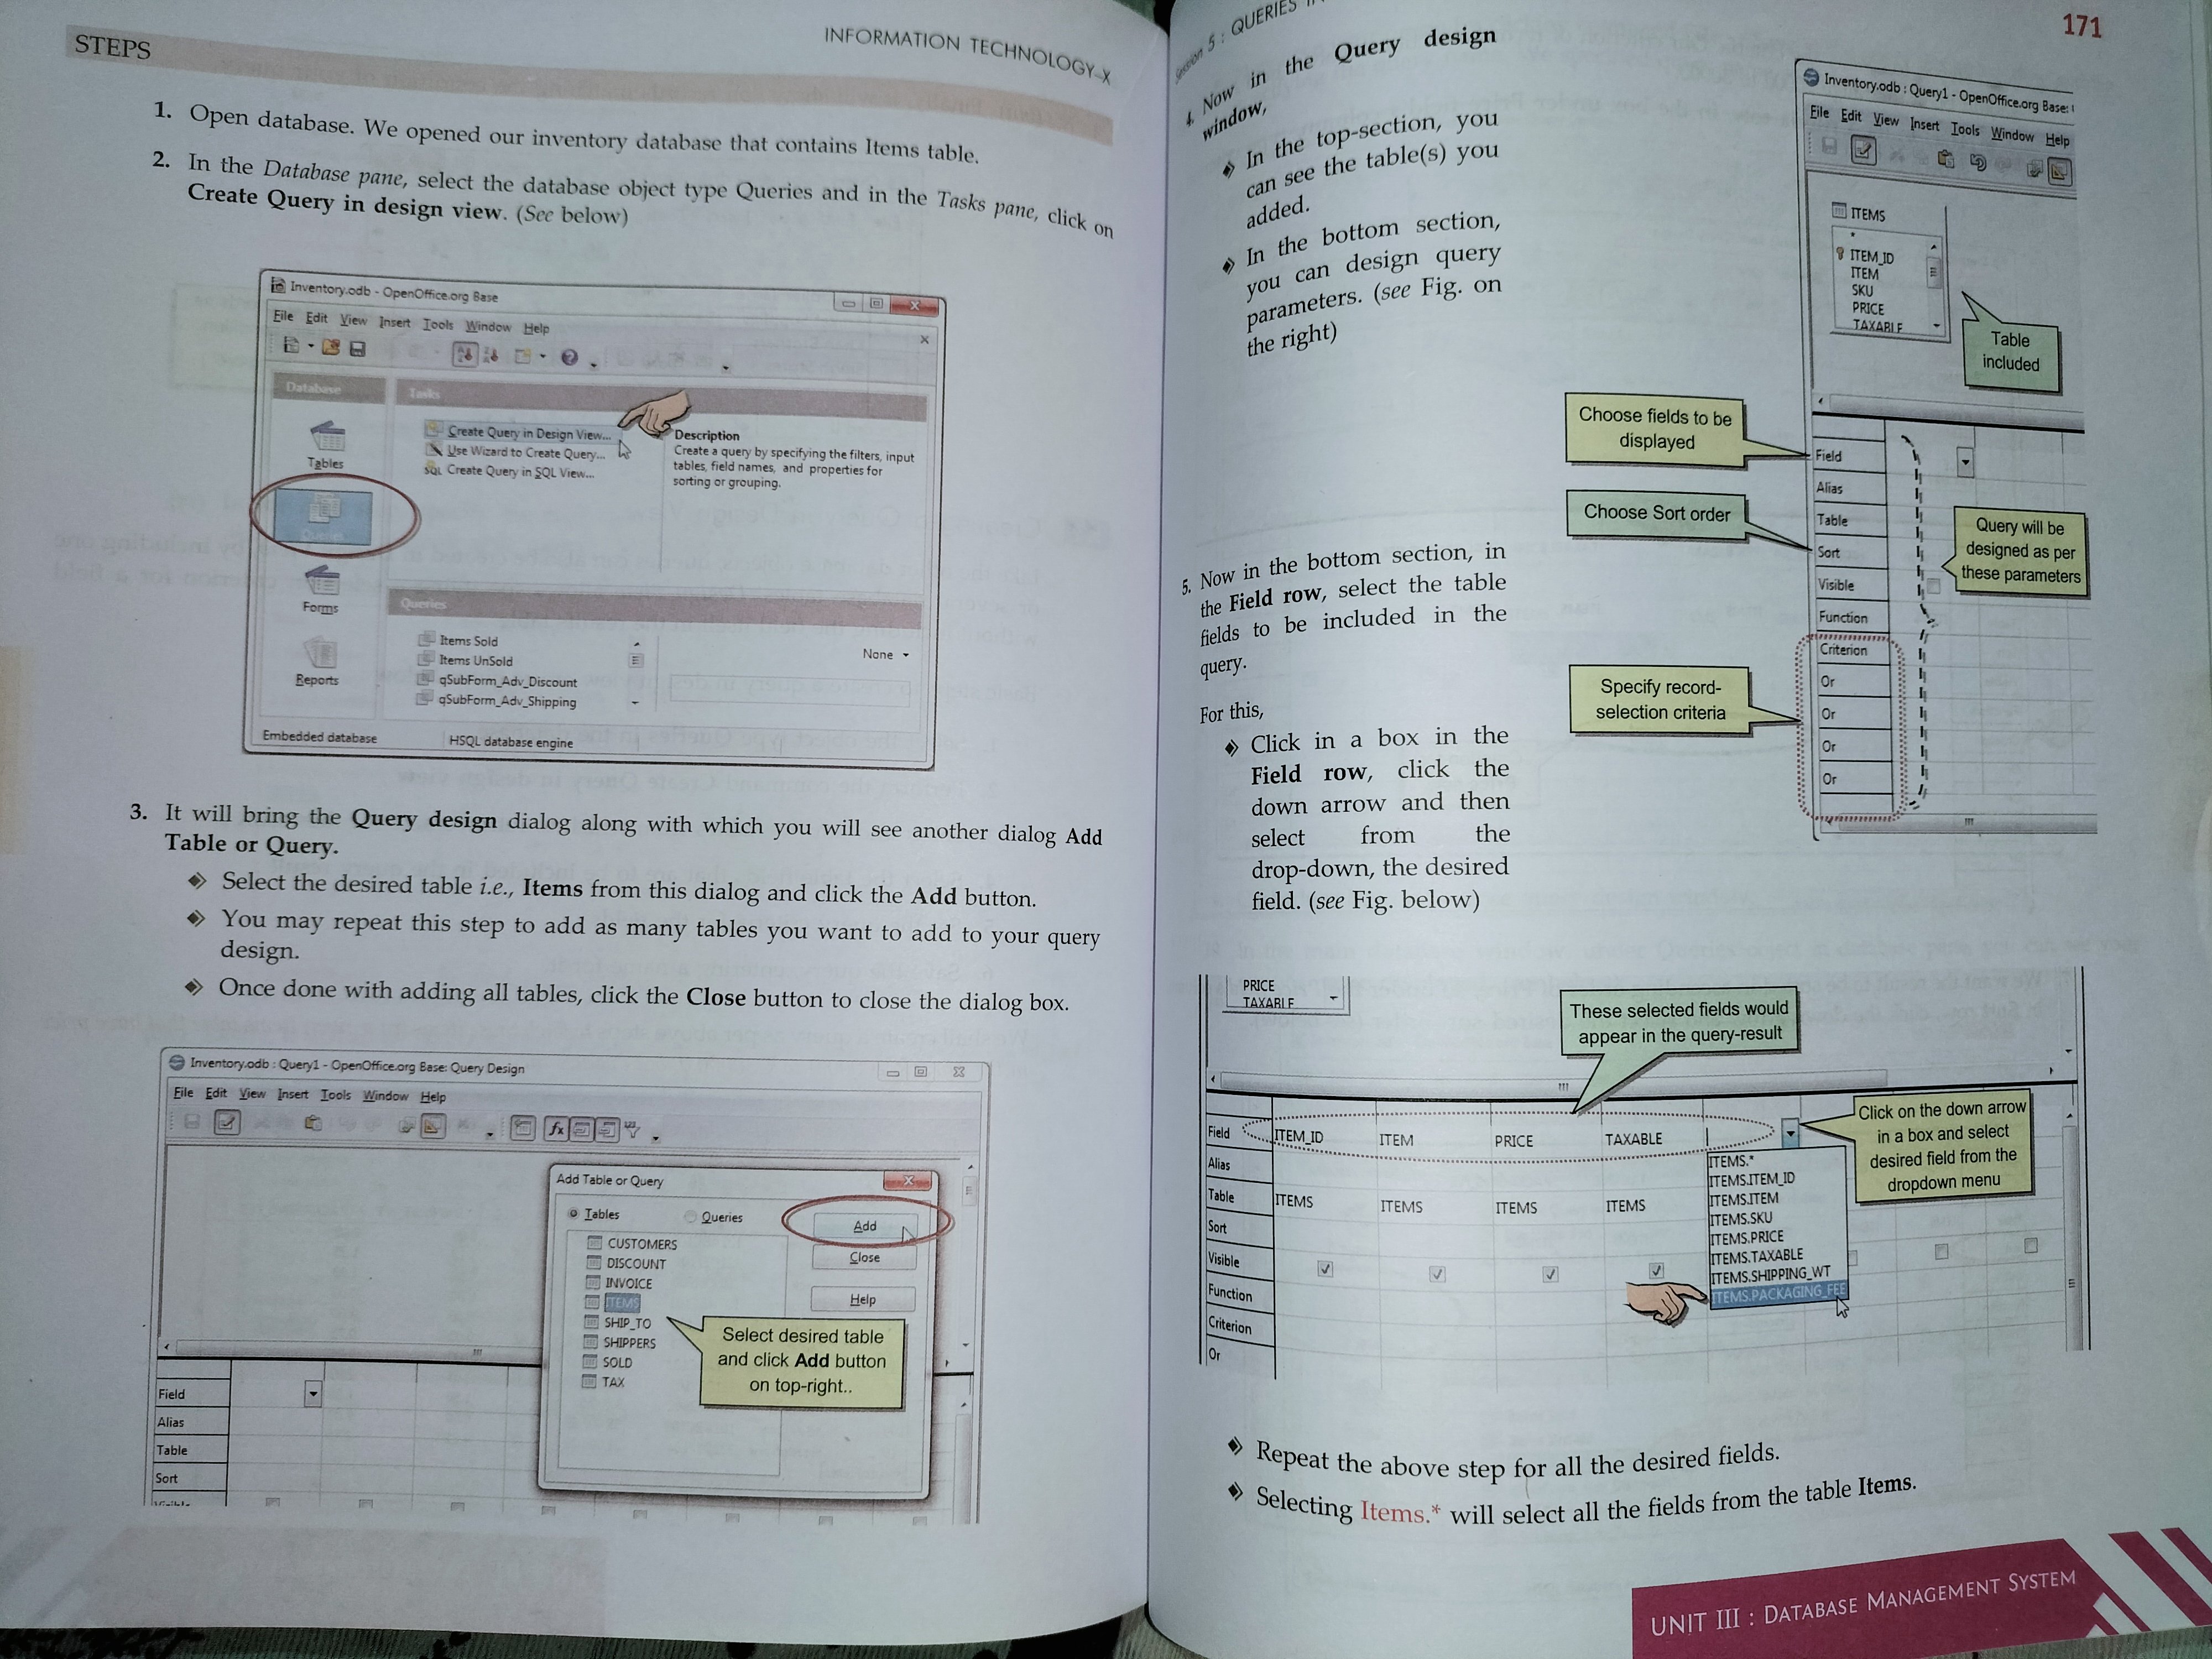The height and width of the screenshot is (1659, 2212).
Task: Open the Tools menu in Query Design window
Action: tap(335, 1095)
